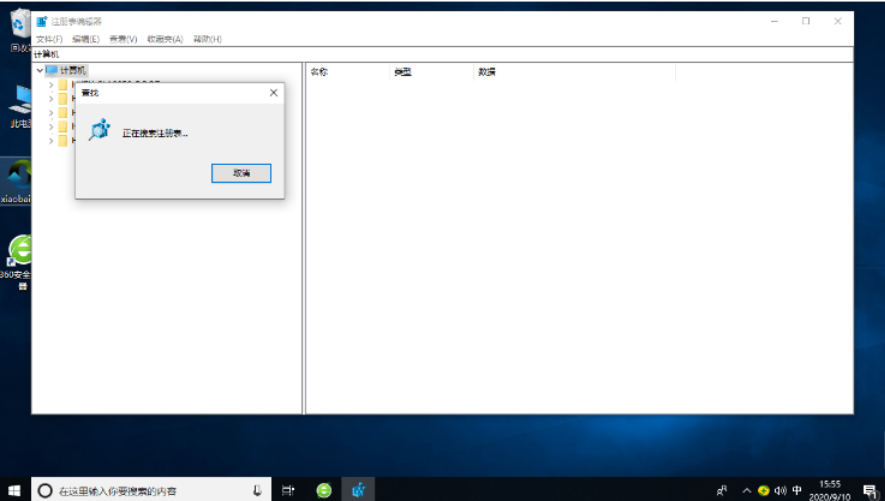Click the Cortana circle icon in taskbar
This screenshot has height=501, width=885.
pyautogui.click(x=45, y=491)
